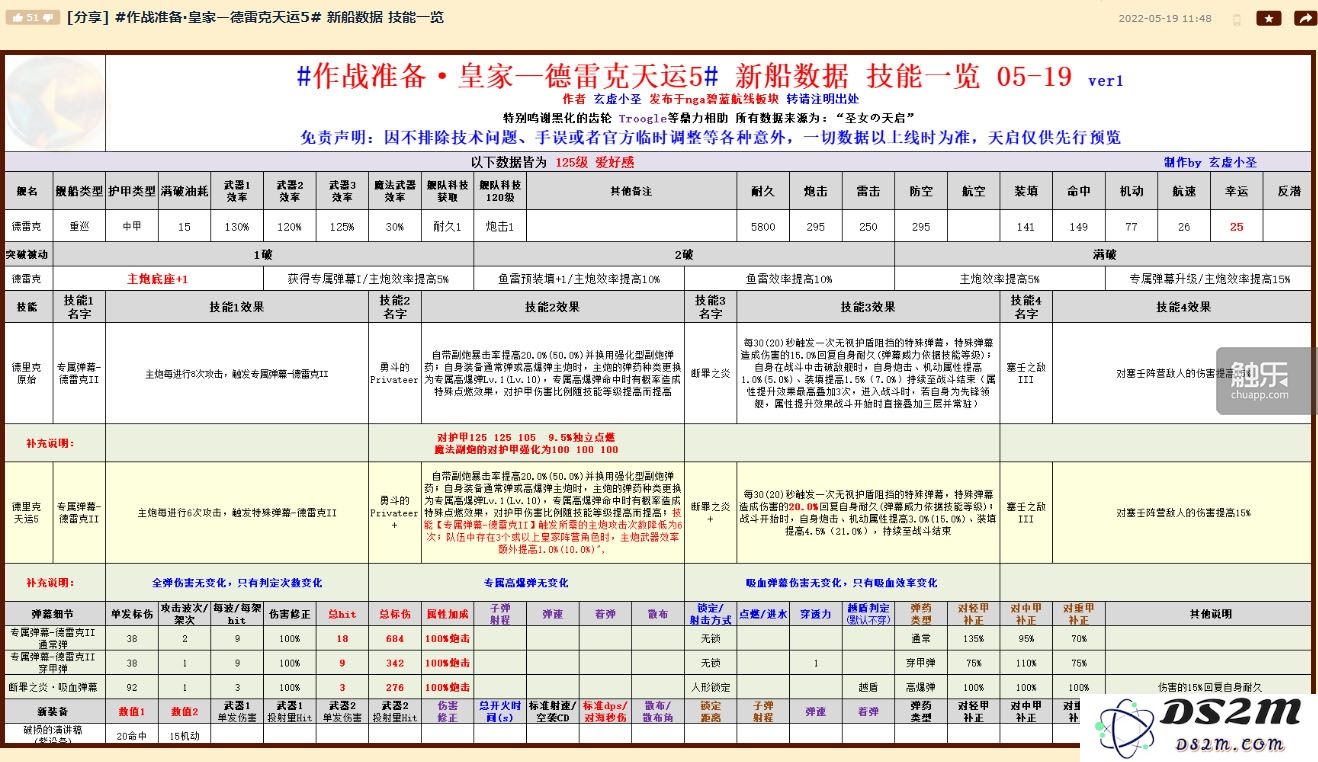Click the red 684 total damage value
This screenshot has height=762, width=1318.
point(394,638)
